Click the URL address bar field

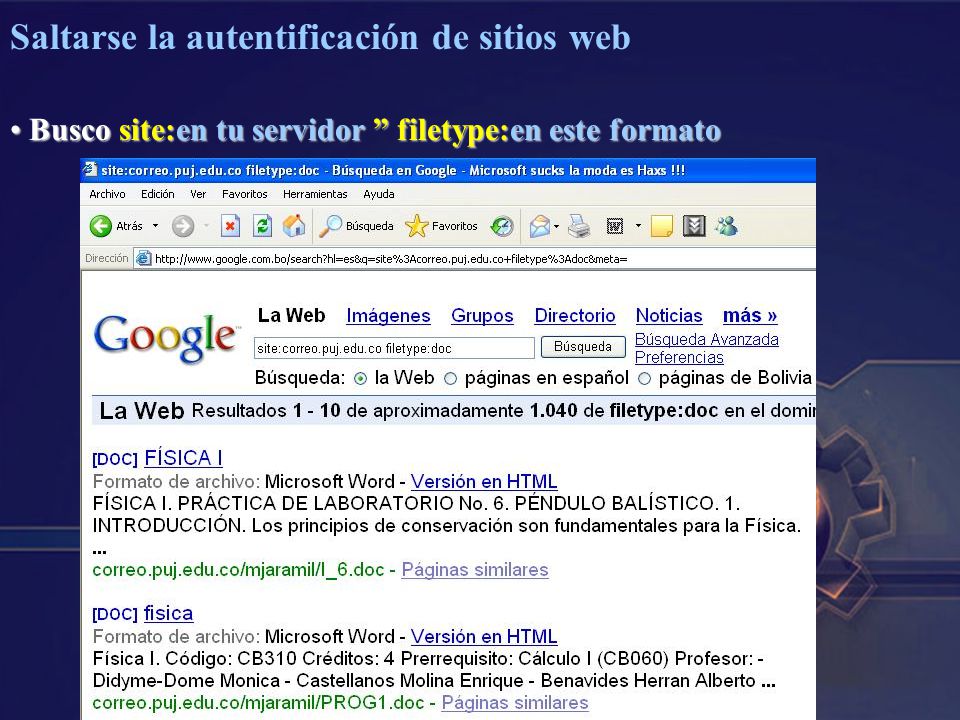coord(474,258)
